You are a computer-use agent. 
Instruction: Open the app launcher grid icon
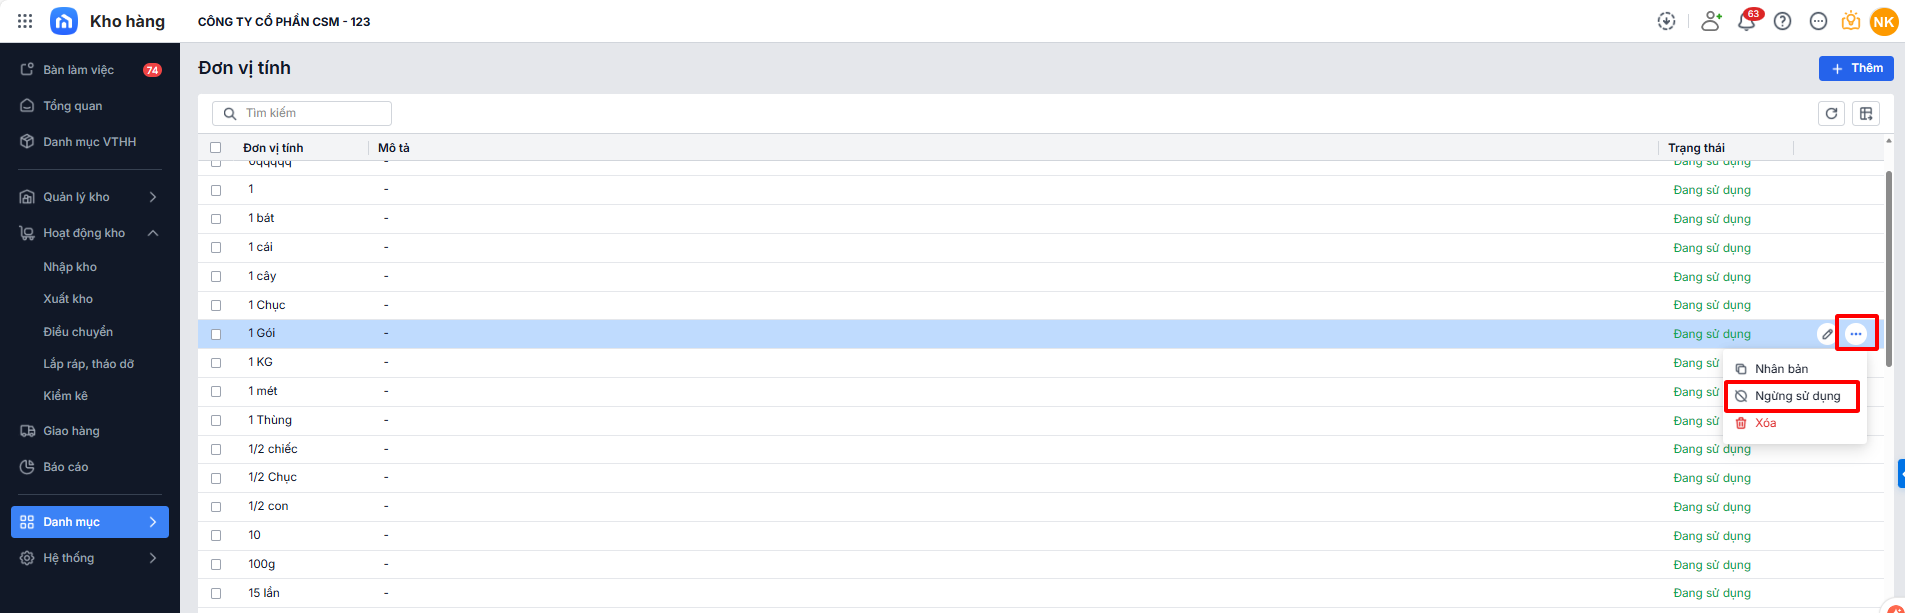click(25, 21)
